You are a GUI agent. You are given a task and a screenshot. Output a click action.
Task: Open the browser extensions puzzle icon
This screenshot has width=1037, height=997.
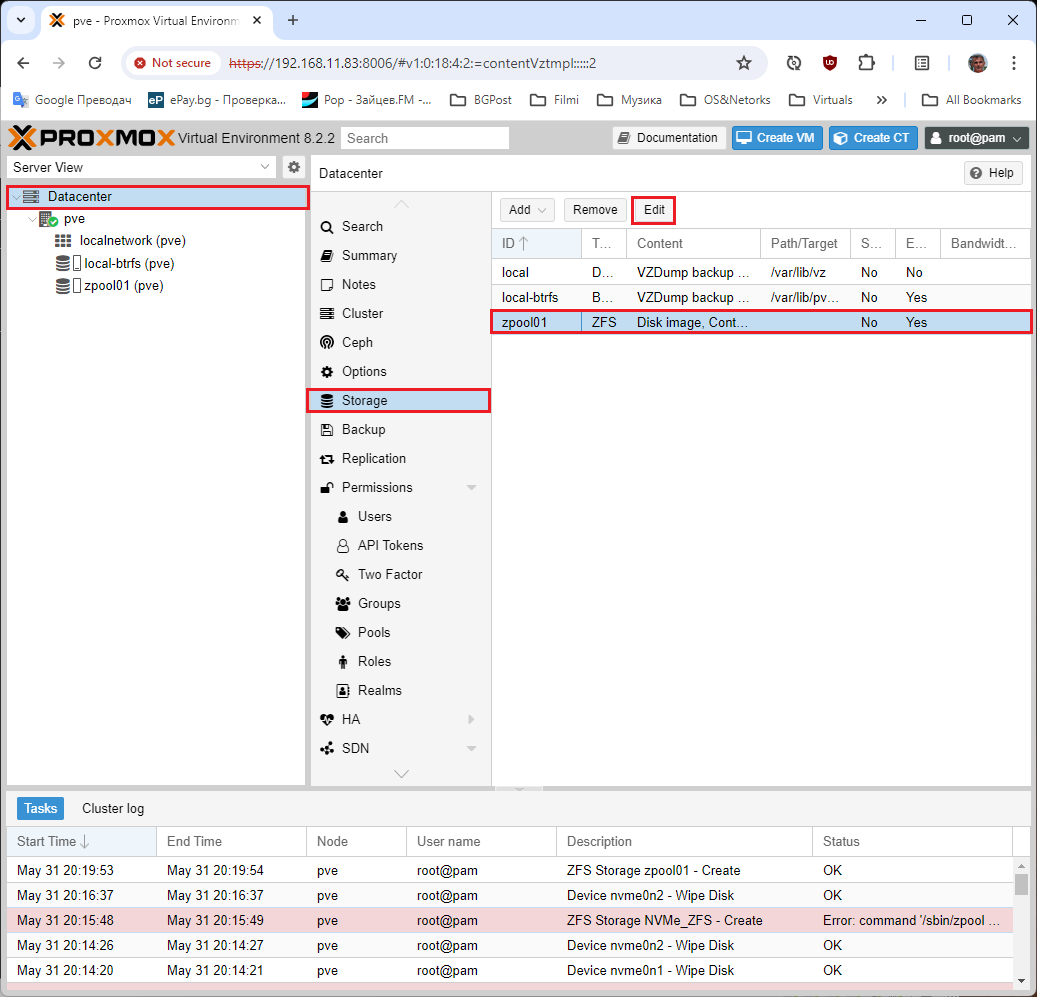pyautogui.click(x=866, y=63)
